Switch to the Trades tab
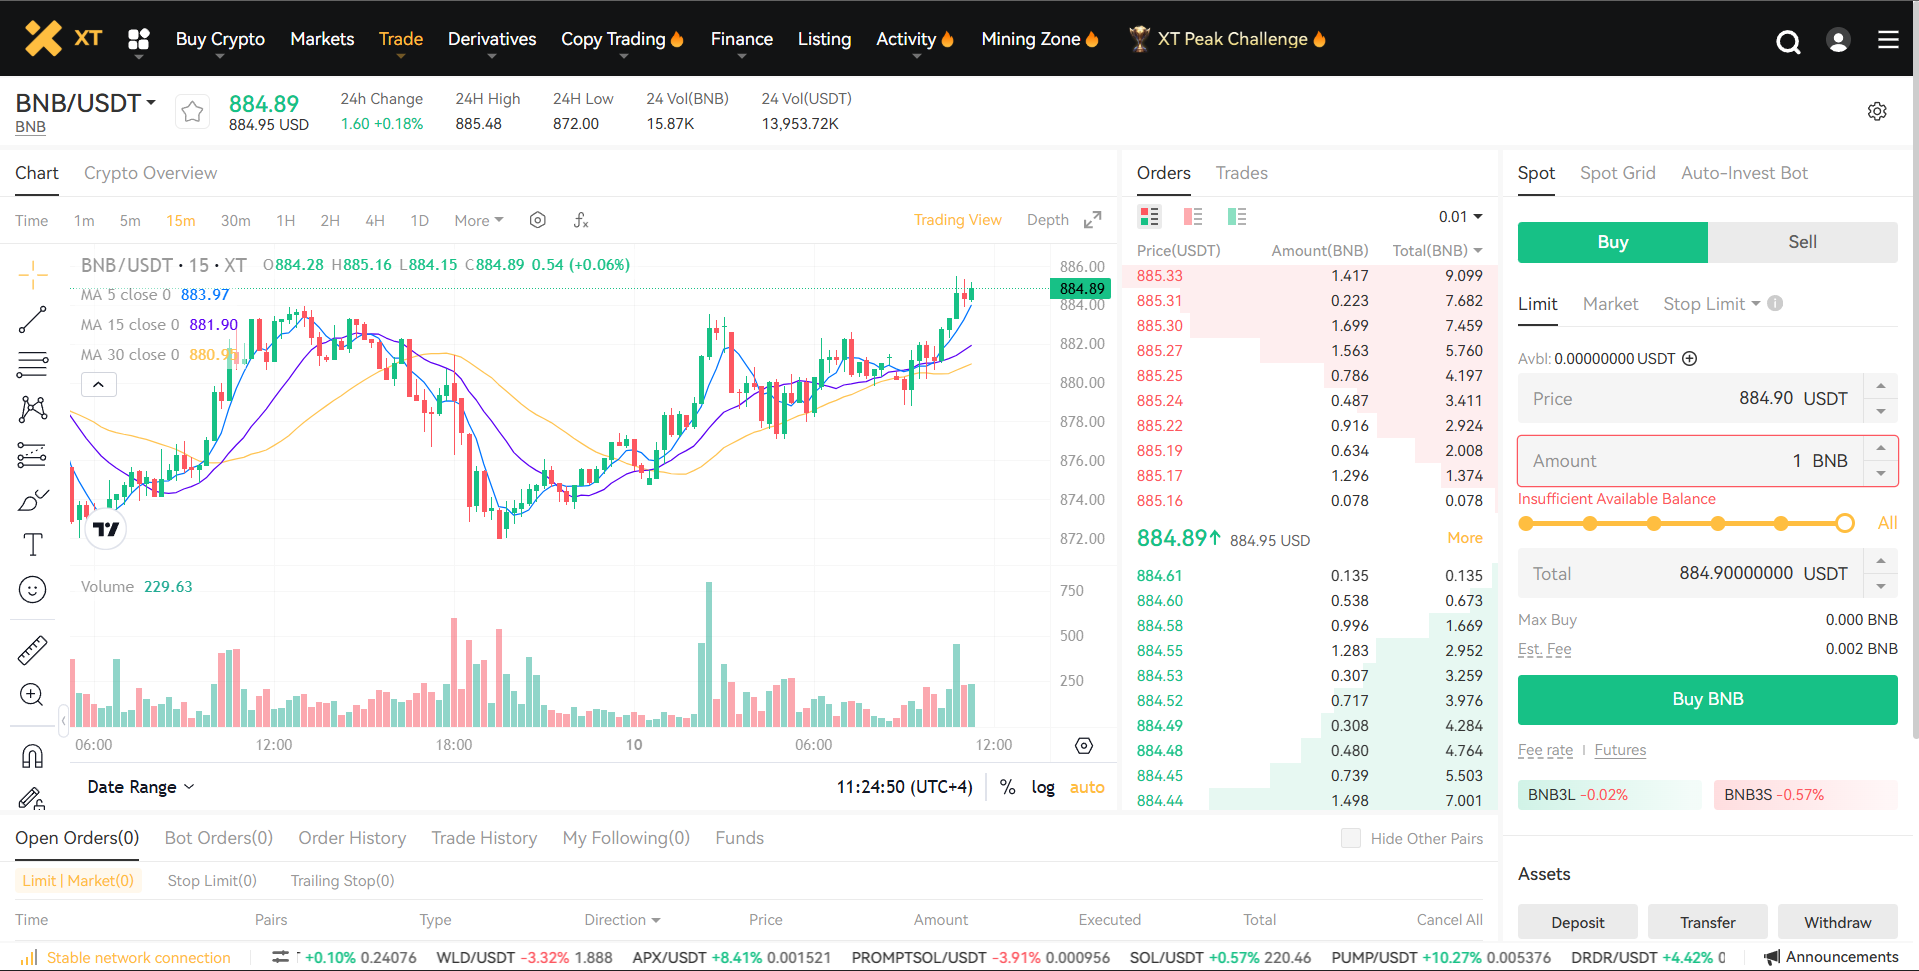Viewport: 1919px width, 971px height. [x=1241, y=173]
